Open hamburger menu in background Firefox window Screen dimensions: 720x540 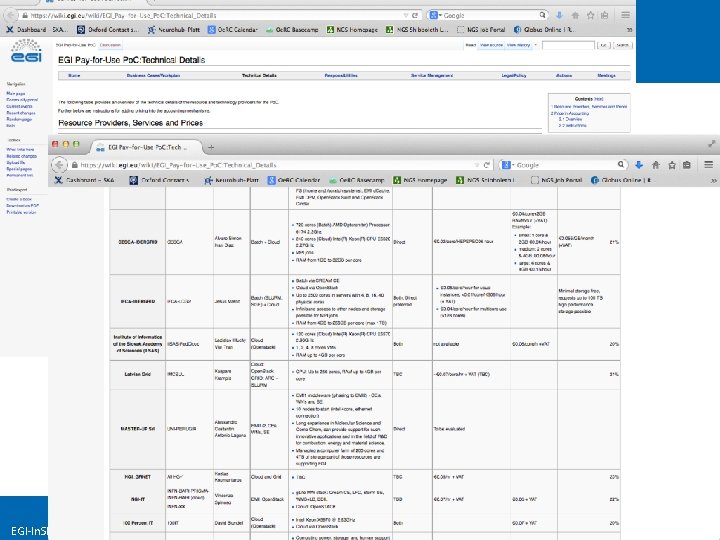click(625, 15)
